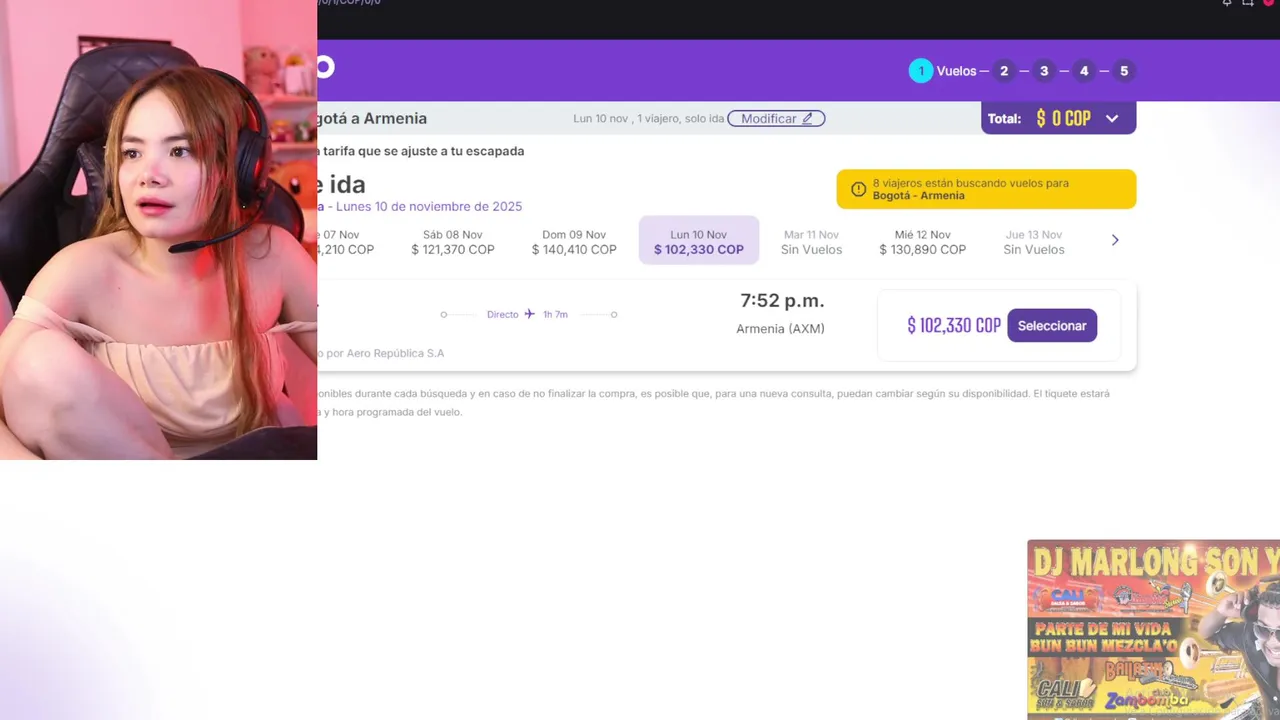The height and width of the screenshot is (720, 1280).
Task: Go to booking step 3 circle
Action: 1044,71
